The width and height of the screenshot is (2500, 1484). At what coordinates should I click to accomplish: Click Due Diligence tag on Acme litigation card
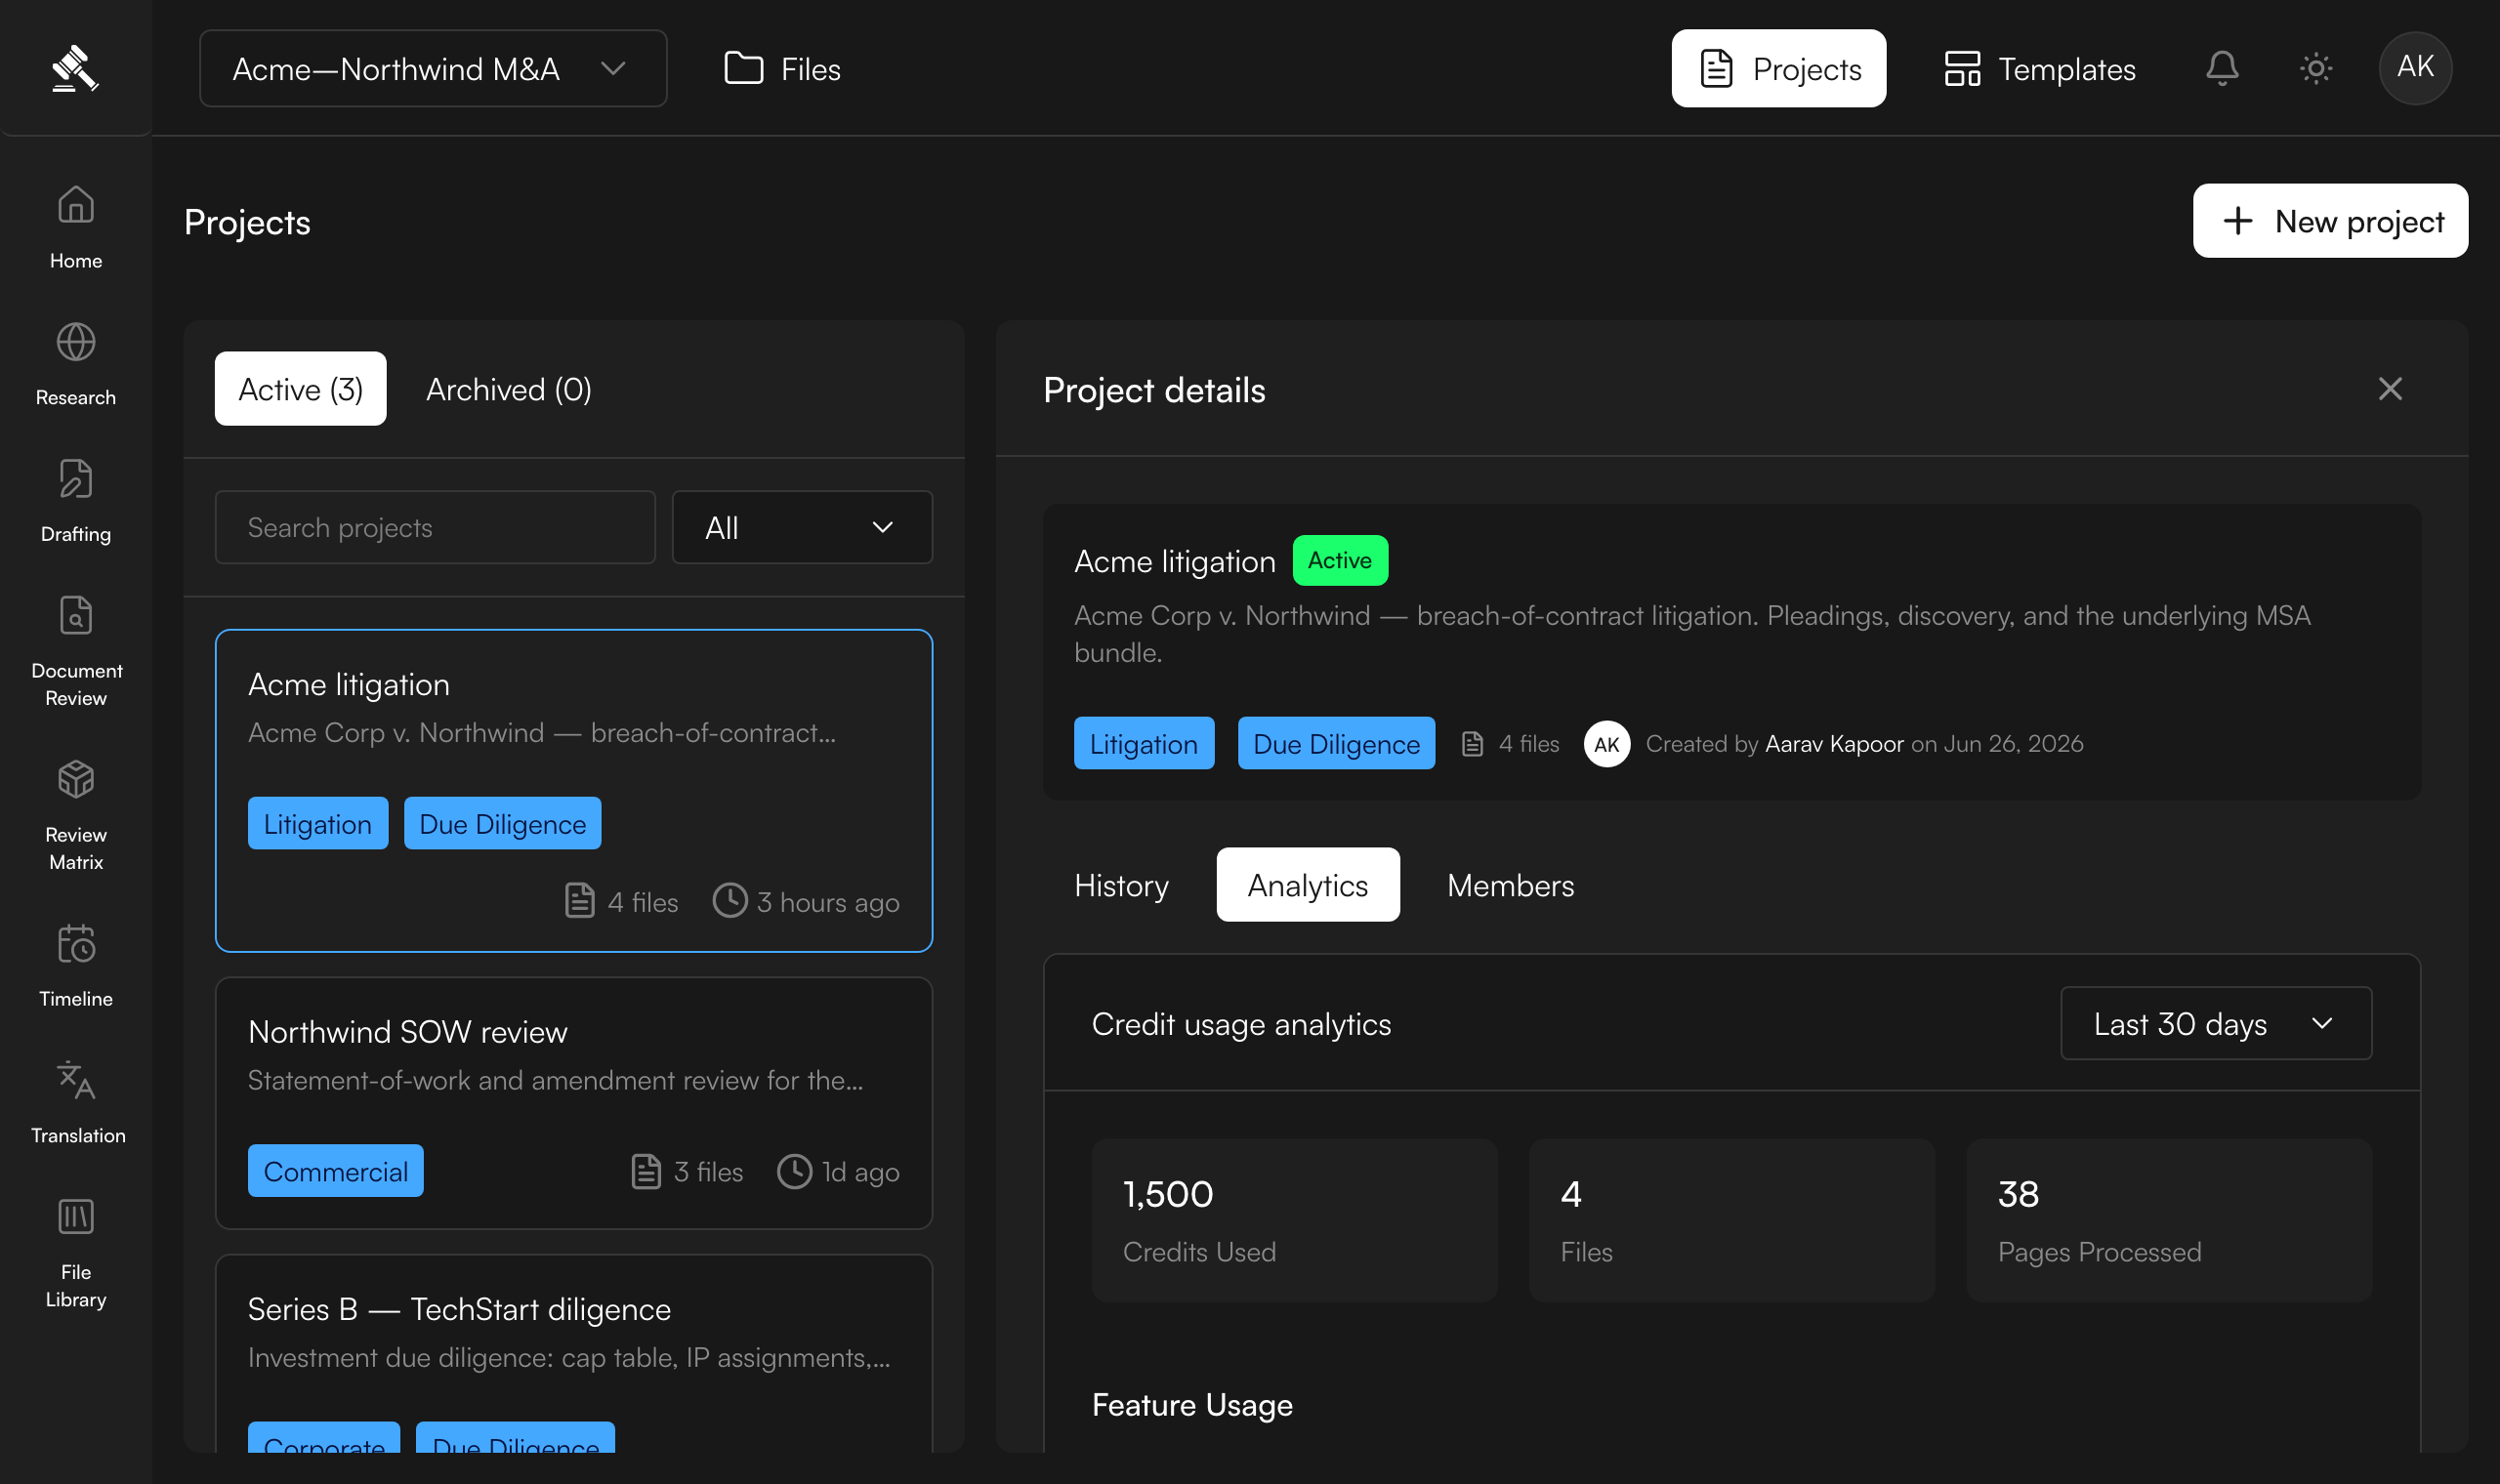[502, 823]
